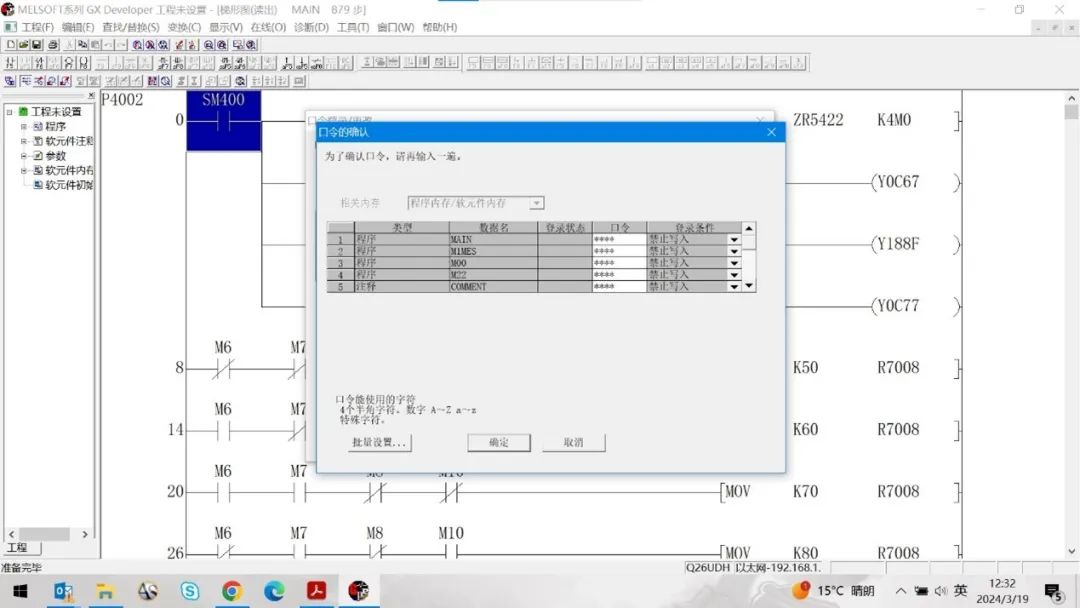Click the 批量设置... button

[x=379, y=443]
